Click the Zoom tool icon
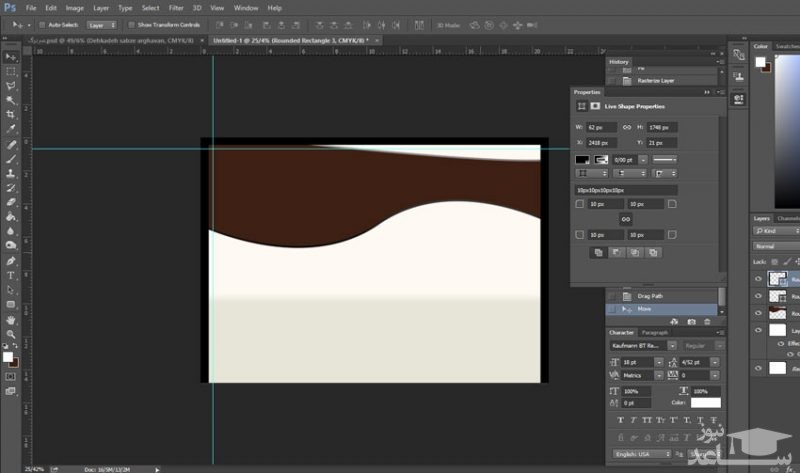Screen dimensions: 800x473 point(10,334)
